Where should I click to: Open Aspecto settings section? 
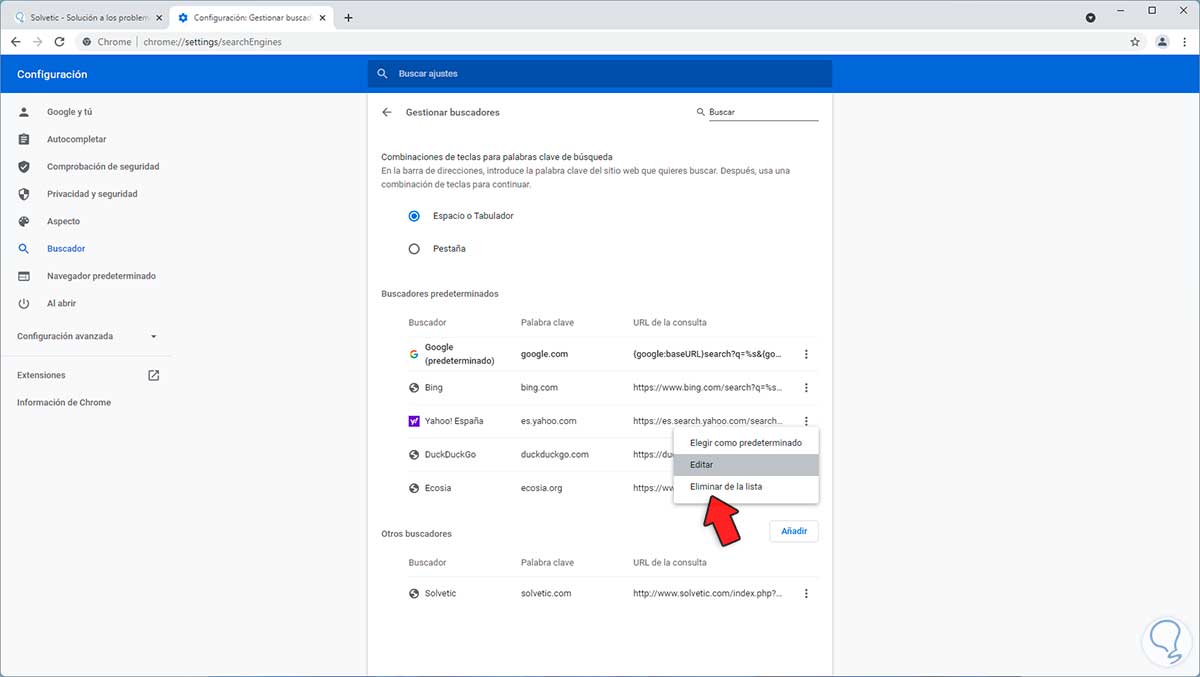pyautogui.click(x=63, y=221)
